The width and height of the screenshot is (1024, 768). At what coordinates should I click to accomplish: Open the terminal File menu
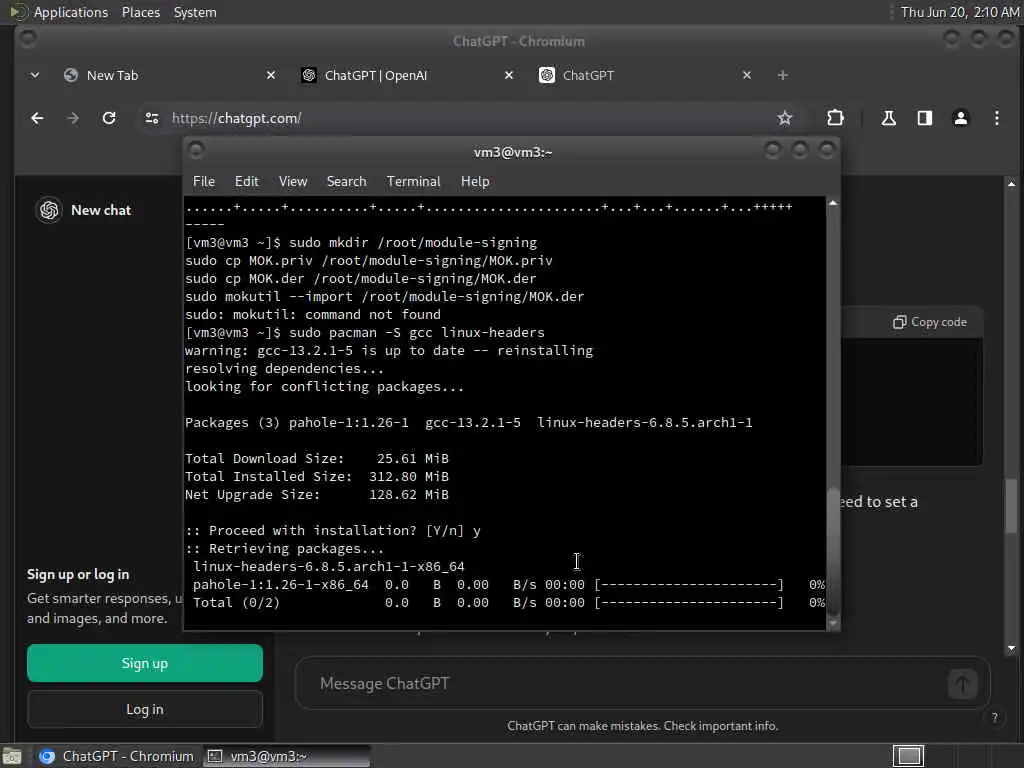(x=204, y=182)
